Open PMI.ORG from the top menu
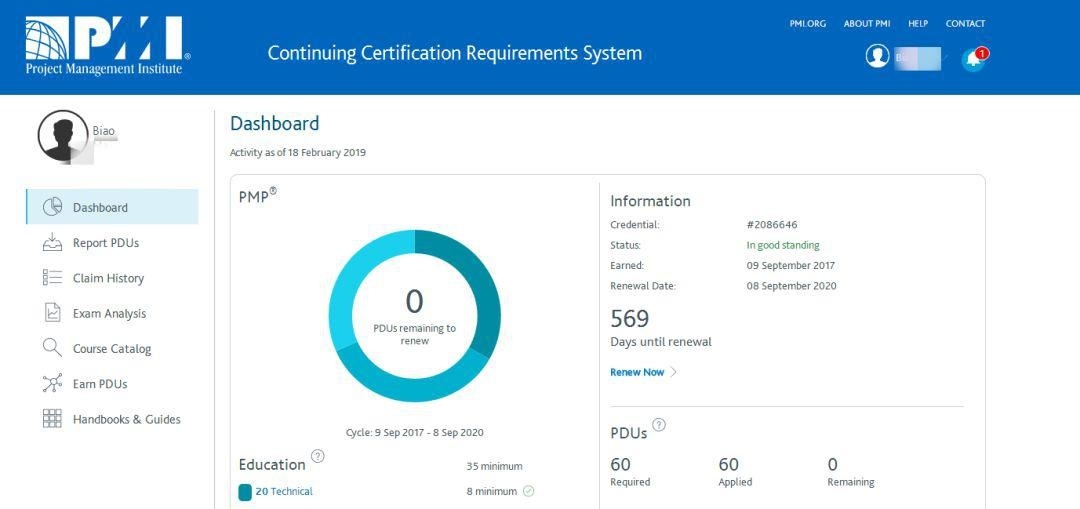The image size is (1080, 509). [x=807, y=24]
